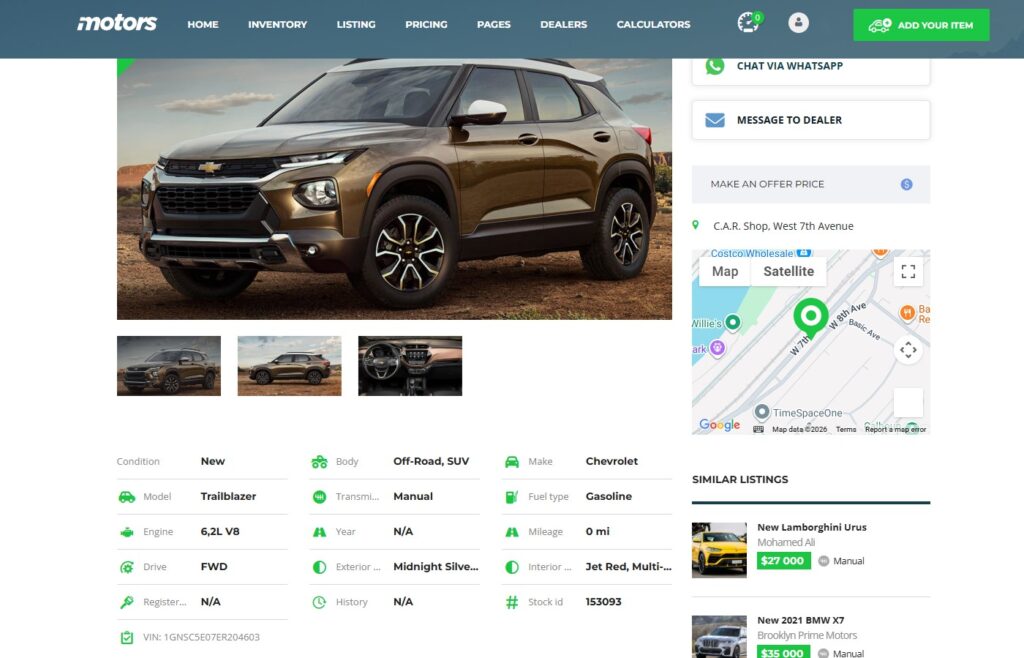Expand the Pages navigation menu
Viewport: 1024px width, 658px height.
tap(493, 24)
